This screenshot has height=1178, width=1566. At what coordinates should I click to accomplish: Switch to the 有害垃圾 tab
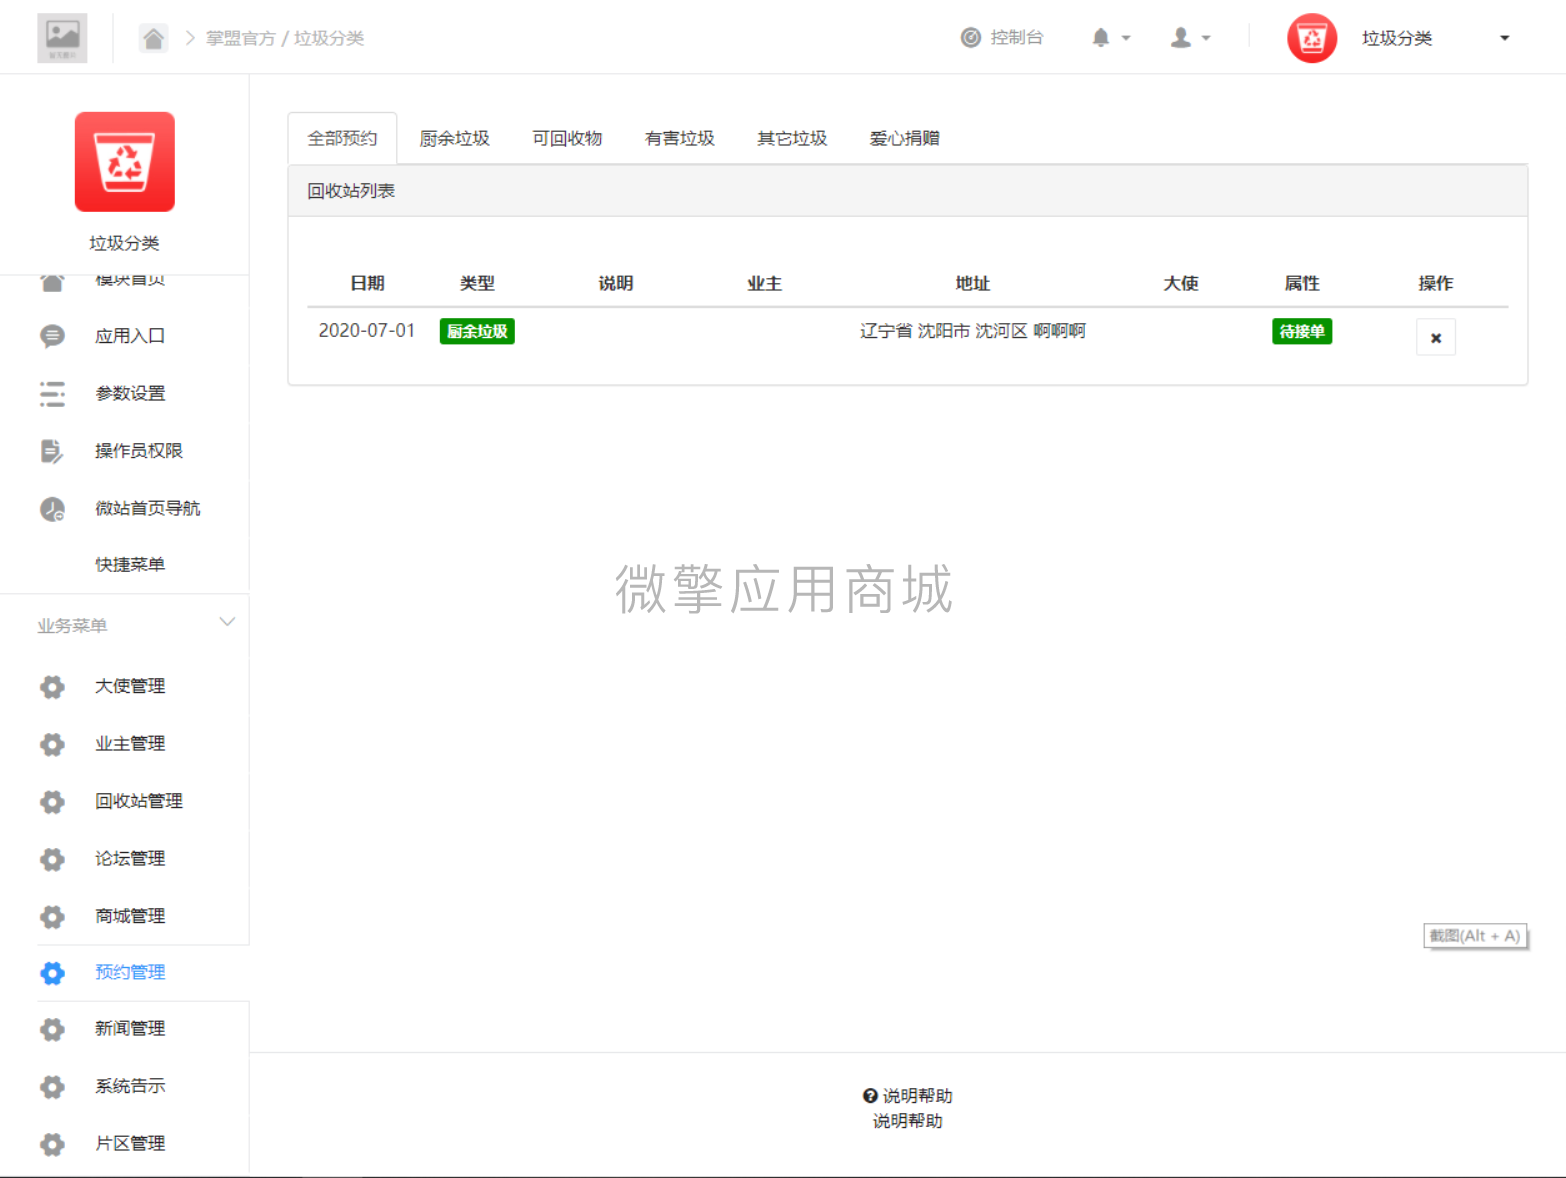(x=680, y=138)
